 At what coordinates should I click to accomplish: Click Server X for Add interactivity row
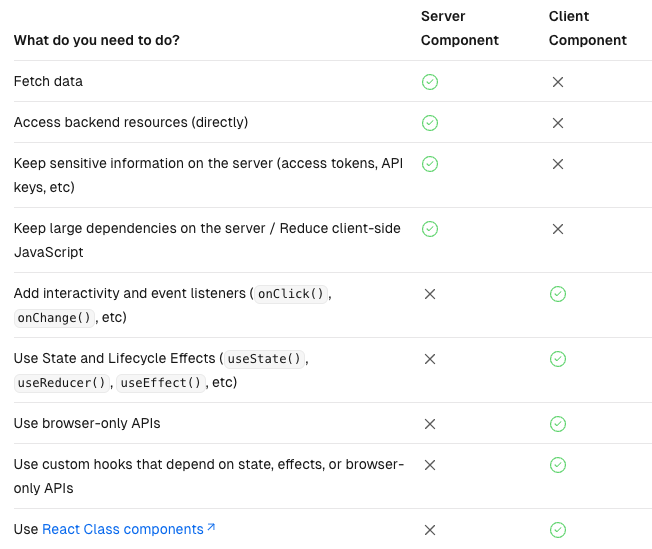tap(430, 294)
